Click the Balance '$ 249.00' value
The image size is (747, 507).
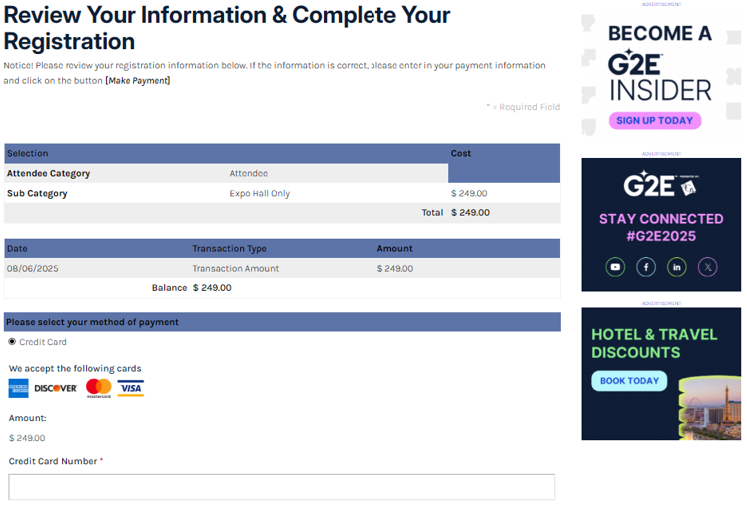pyautogui.click(x=212, y=288)
